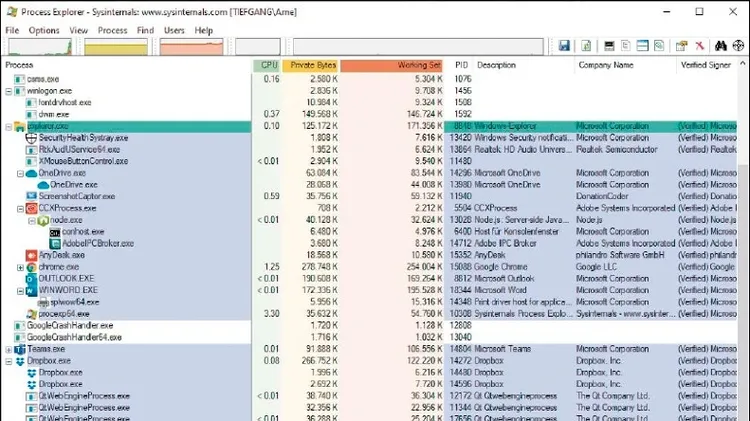
Task: Open the Options menu
Action: click(x=44, y=30)
